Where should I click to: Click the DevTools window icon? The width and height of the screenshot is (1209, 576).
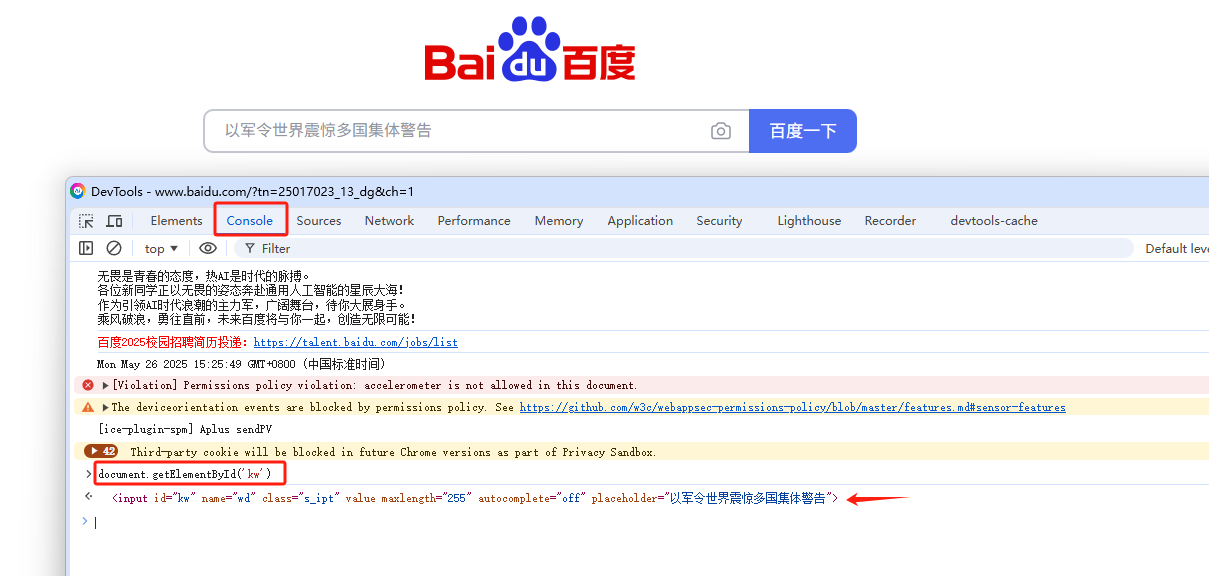(x=78, y=191)
